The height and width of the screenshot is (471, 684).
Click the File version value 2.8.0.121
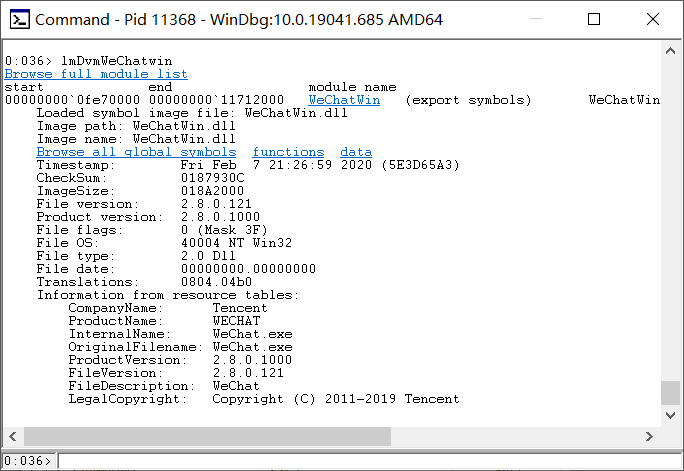(x=216, y=204)
